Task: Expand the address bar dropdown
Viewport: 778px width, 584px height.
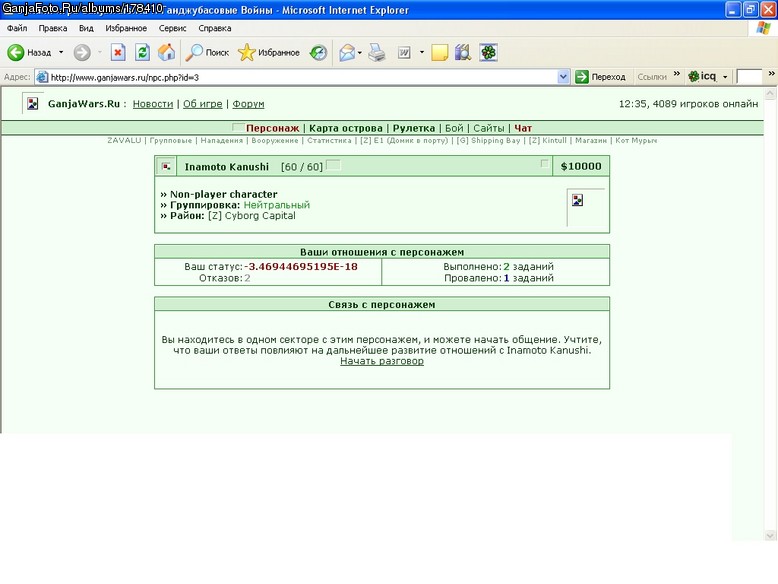Action: coord(563,77)
